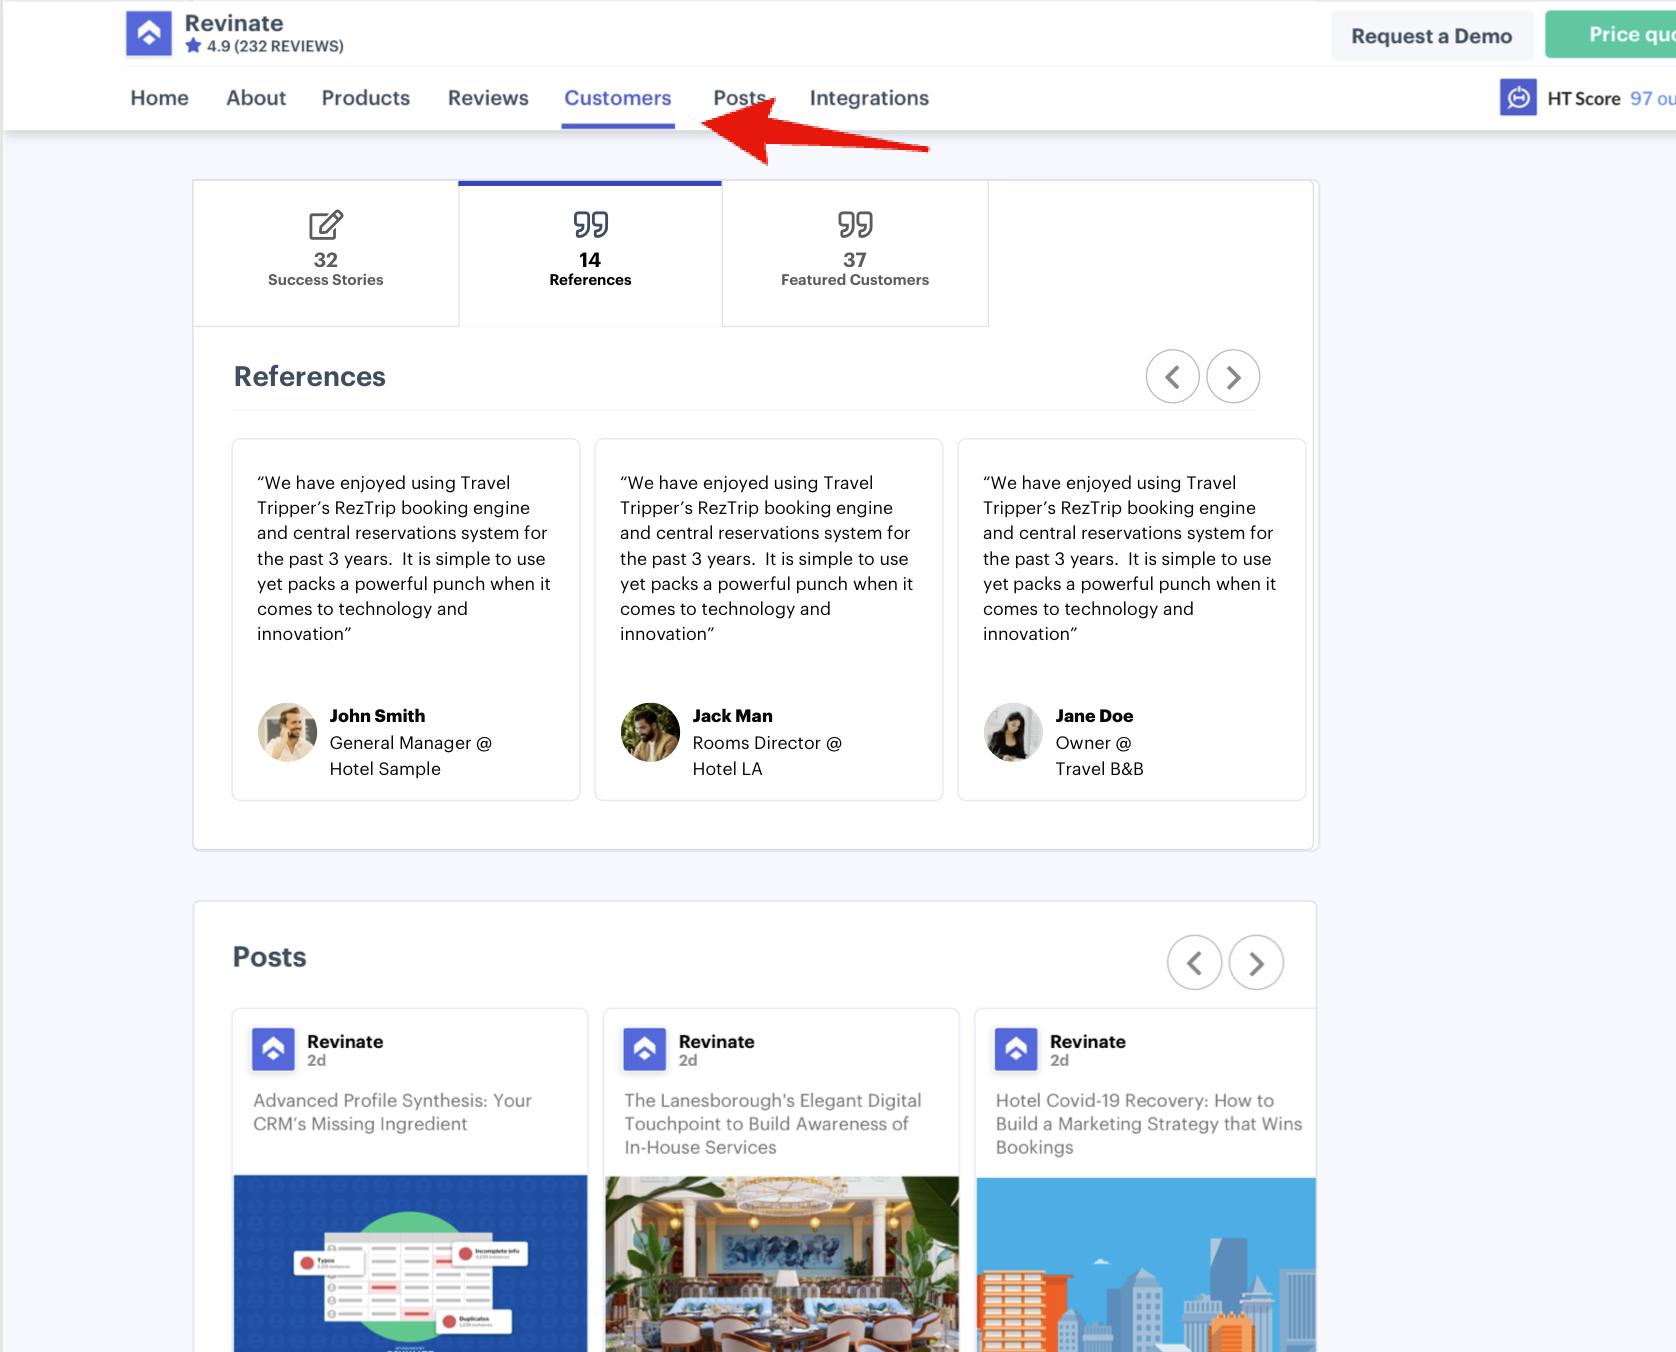This screenshot has width=1676, height=1352.
Task: Click Revinate author name on Lanesborough post
Action: [x=717, y=1041]
